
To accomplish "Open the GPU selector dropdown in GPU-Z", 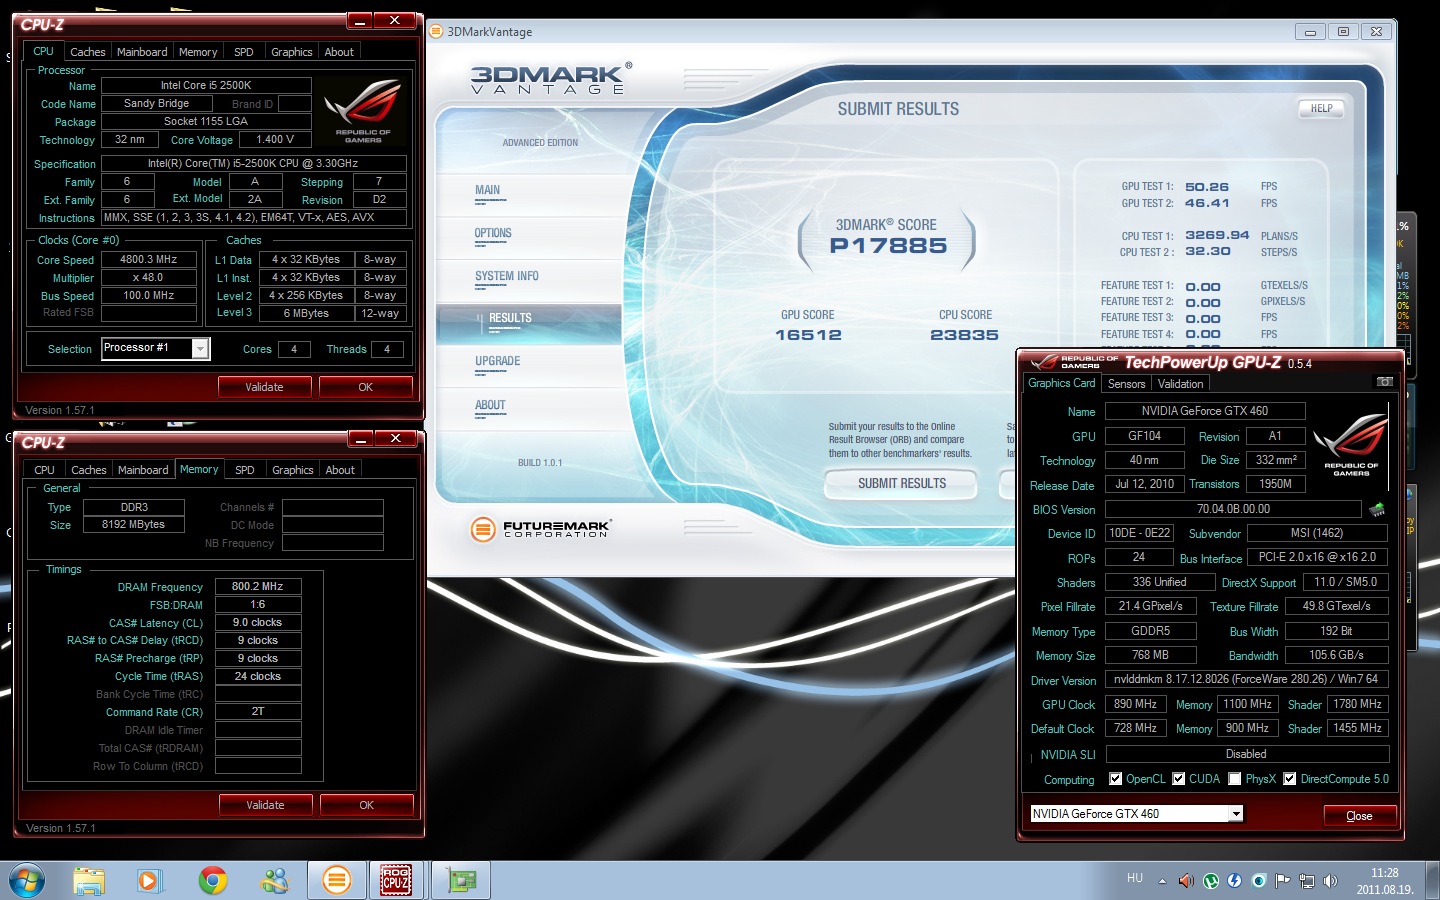I will (x=1236, y=814).
